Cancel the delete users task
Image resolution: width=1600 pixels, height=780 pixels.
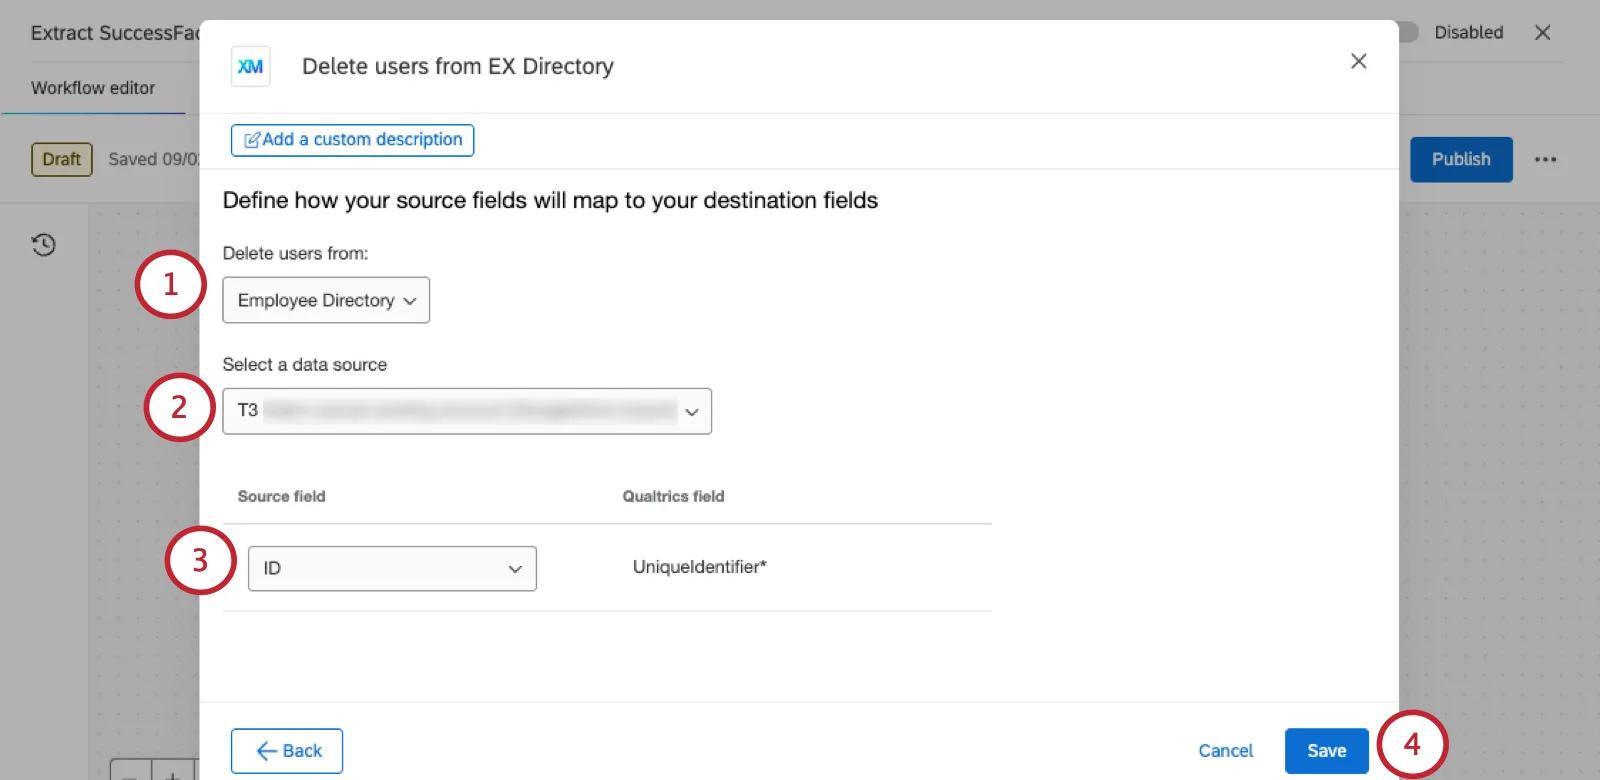[x=1225, y=751]
